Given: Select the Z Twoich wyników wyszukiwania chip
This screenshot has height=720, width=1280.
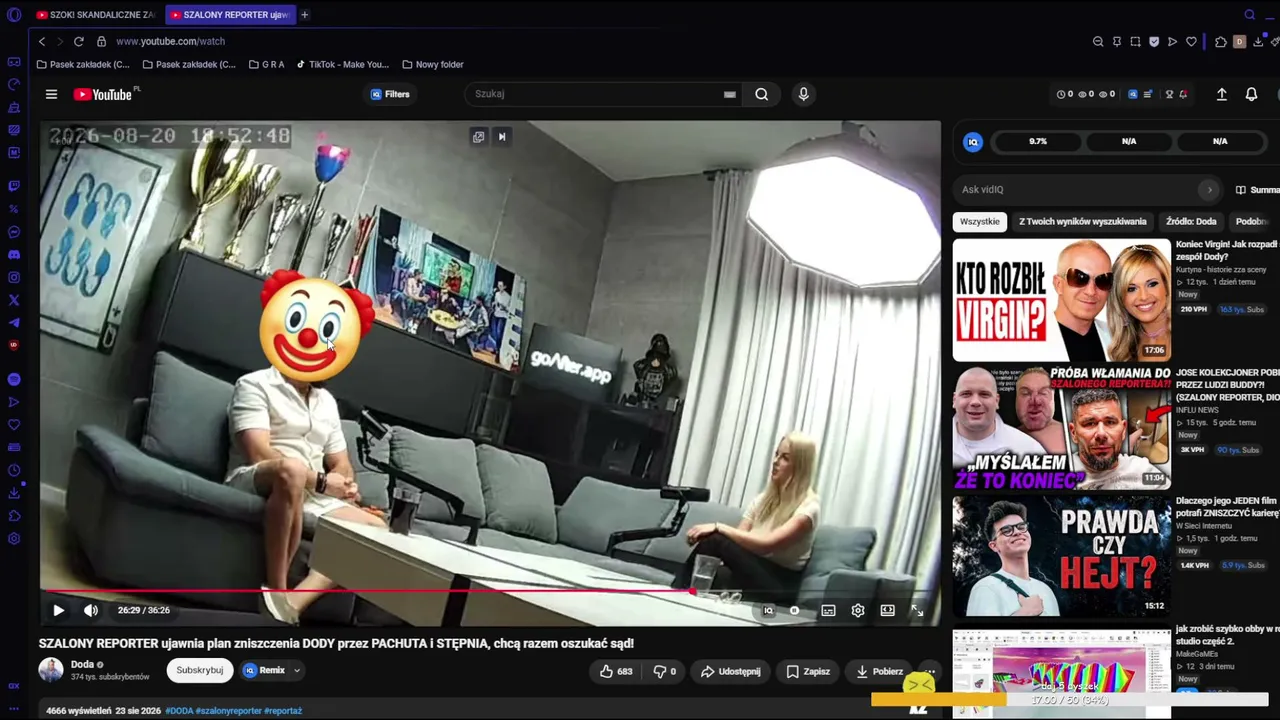Looking at the screenshot, I should tap(1083, 221).
